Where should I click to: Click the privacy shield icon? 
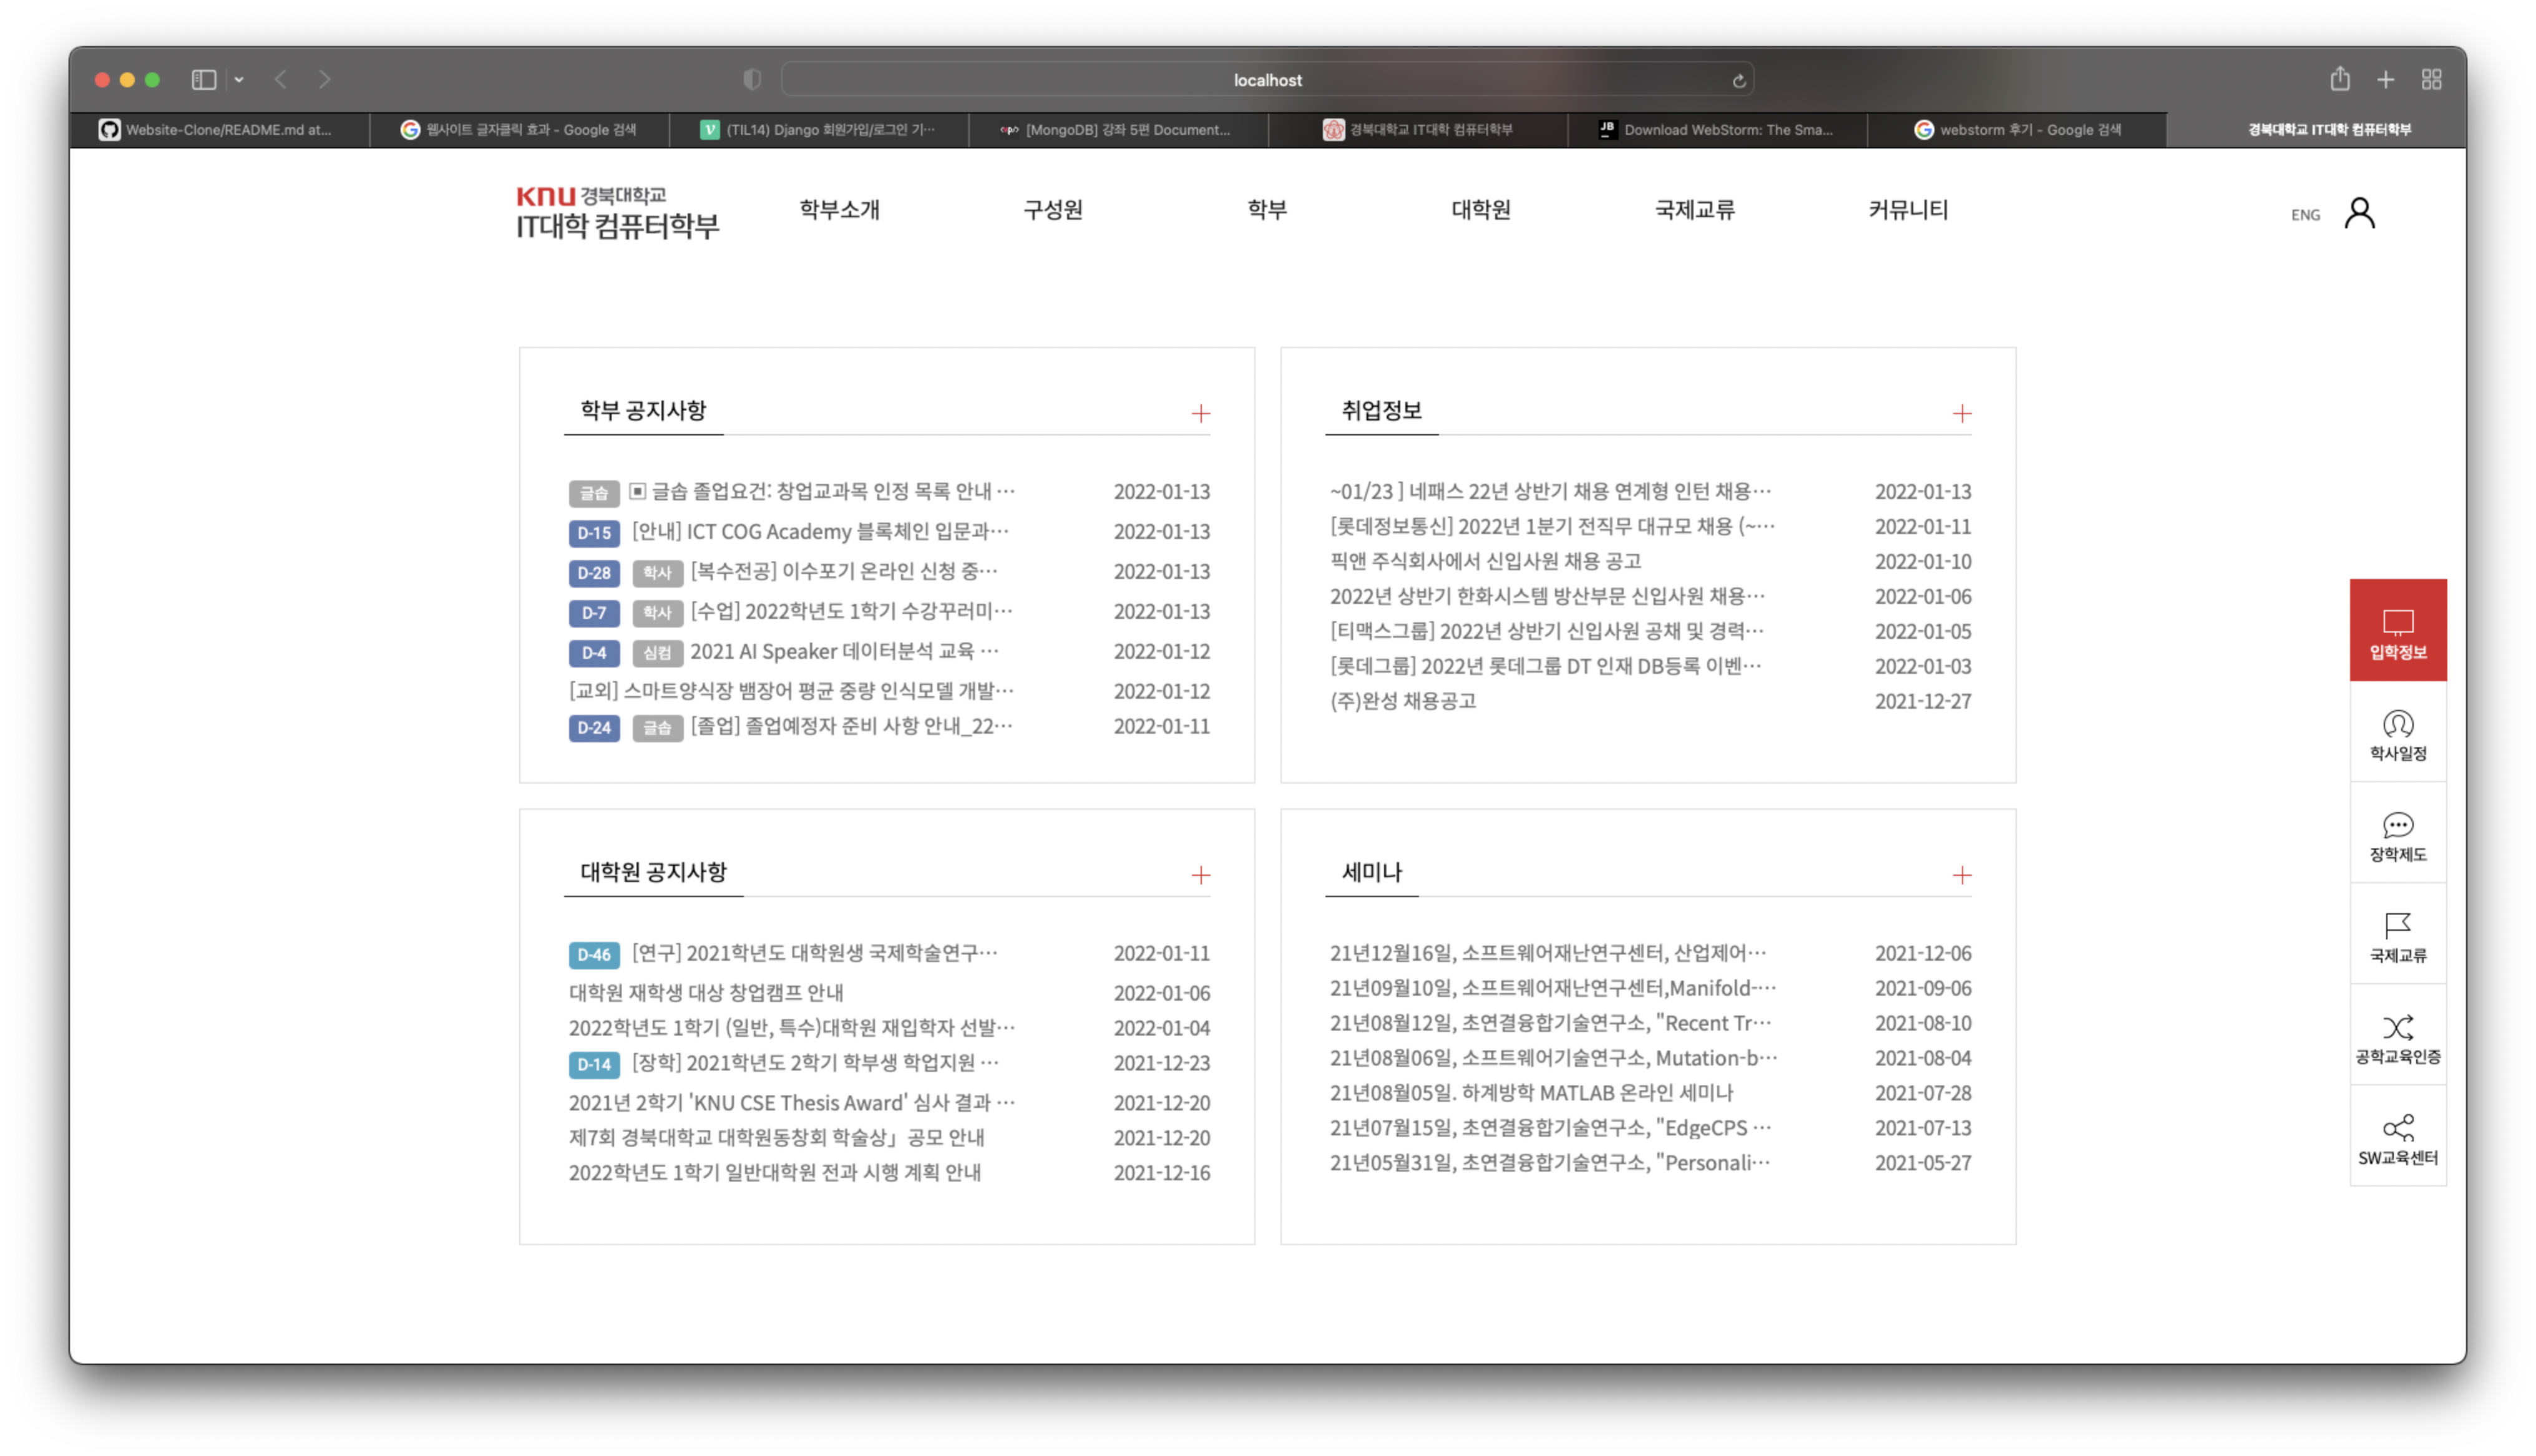[752, 79]
